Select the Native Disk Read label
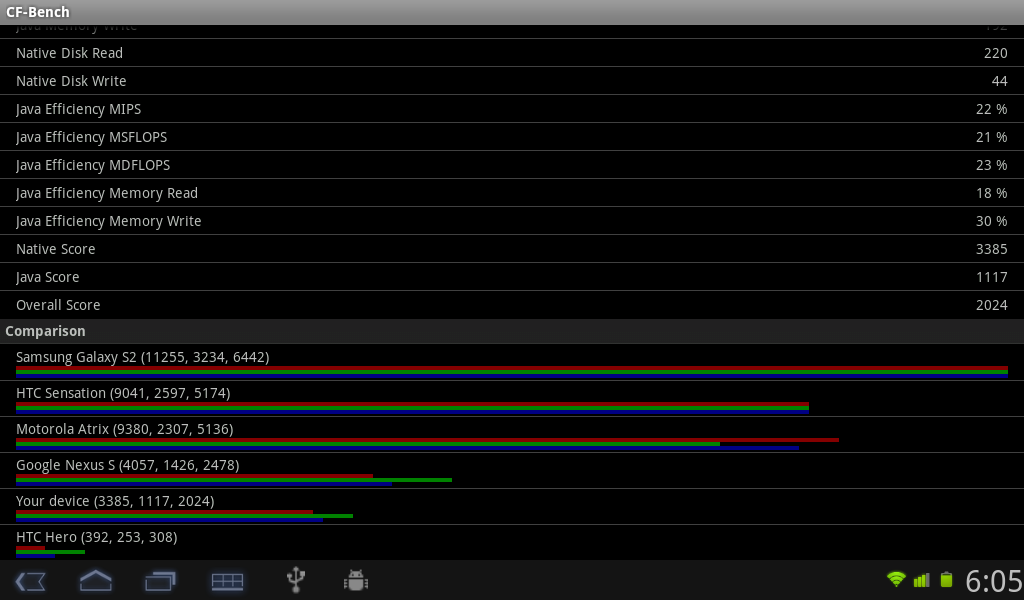1024x600 pixels. point(69,53)
